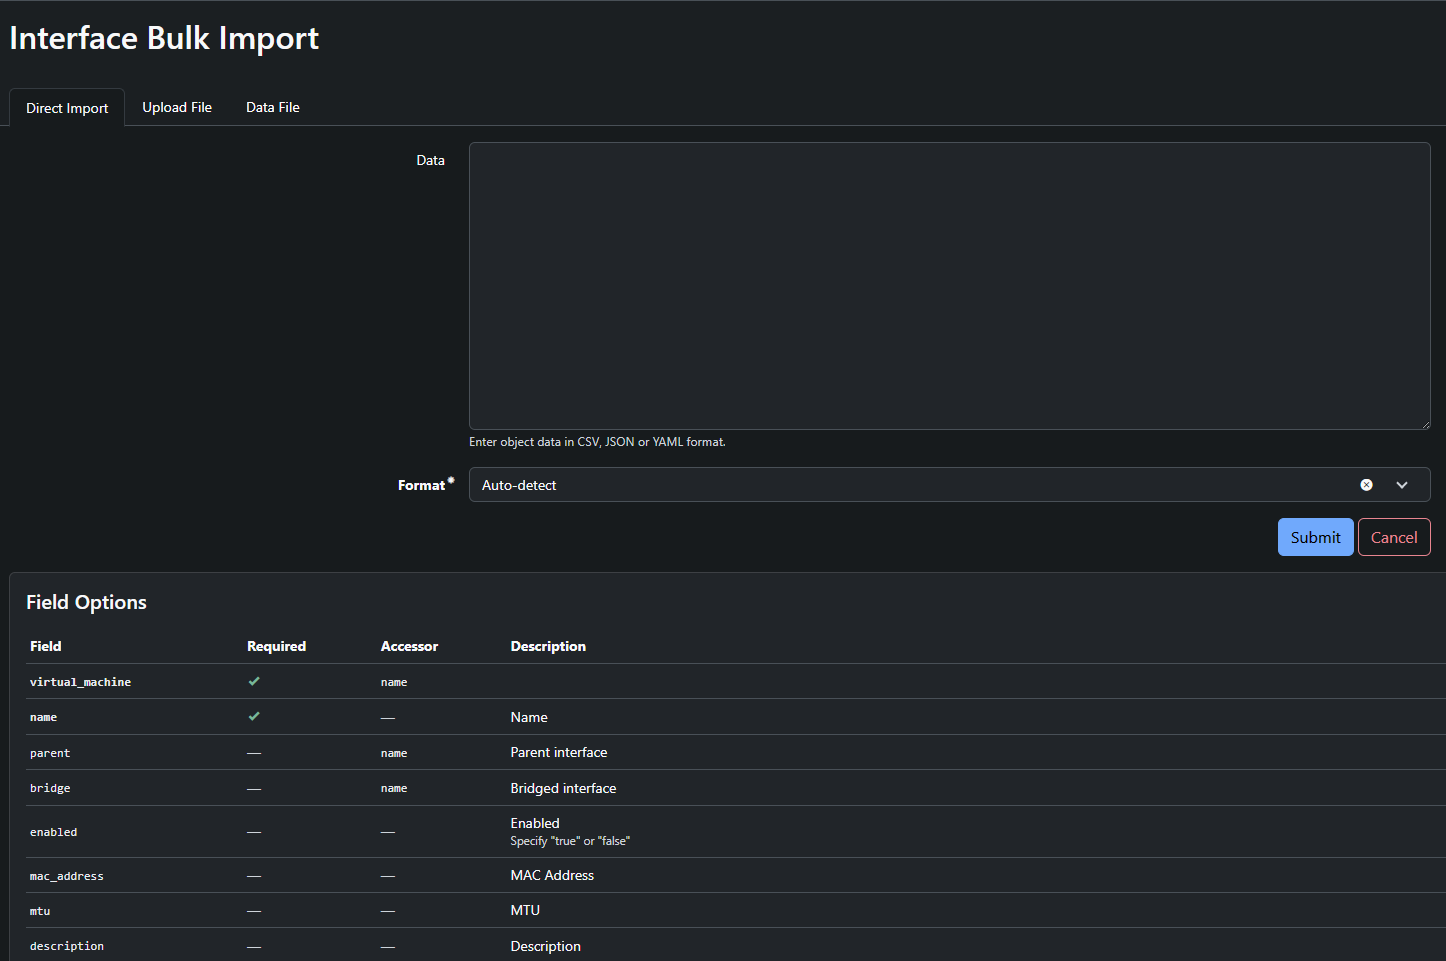1446x961 pixels.
Task: Click the green required checkmark beside name
Action: click(254, 716)
